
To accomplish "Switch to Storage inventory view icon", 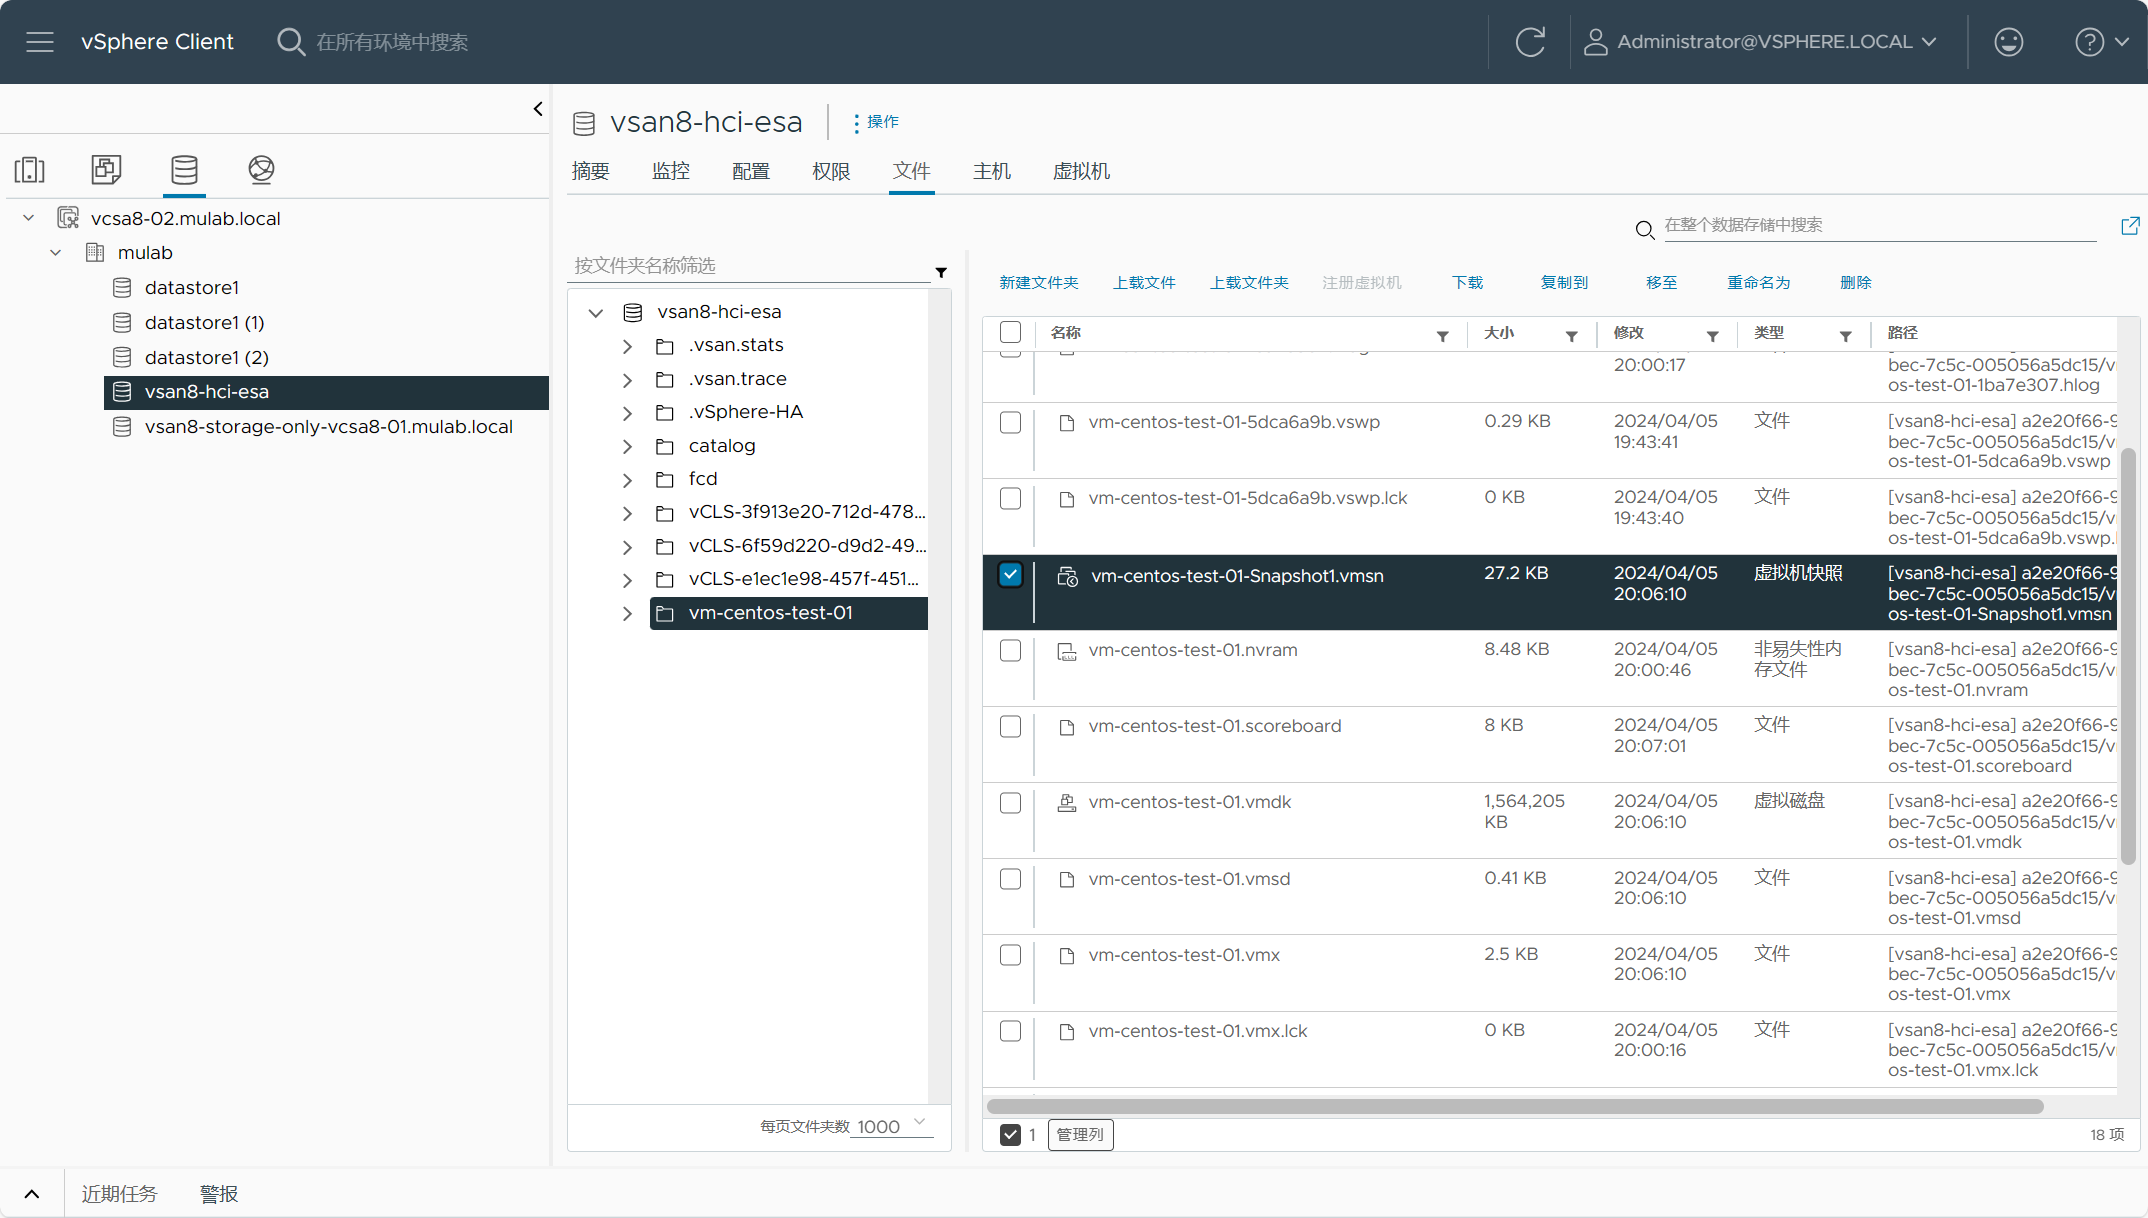I will (184, 169).
